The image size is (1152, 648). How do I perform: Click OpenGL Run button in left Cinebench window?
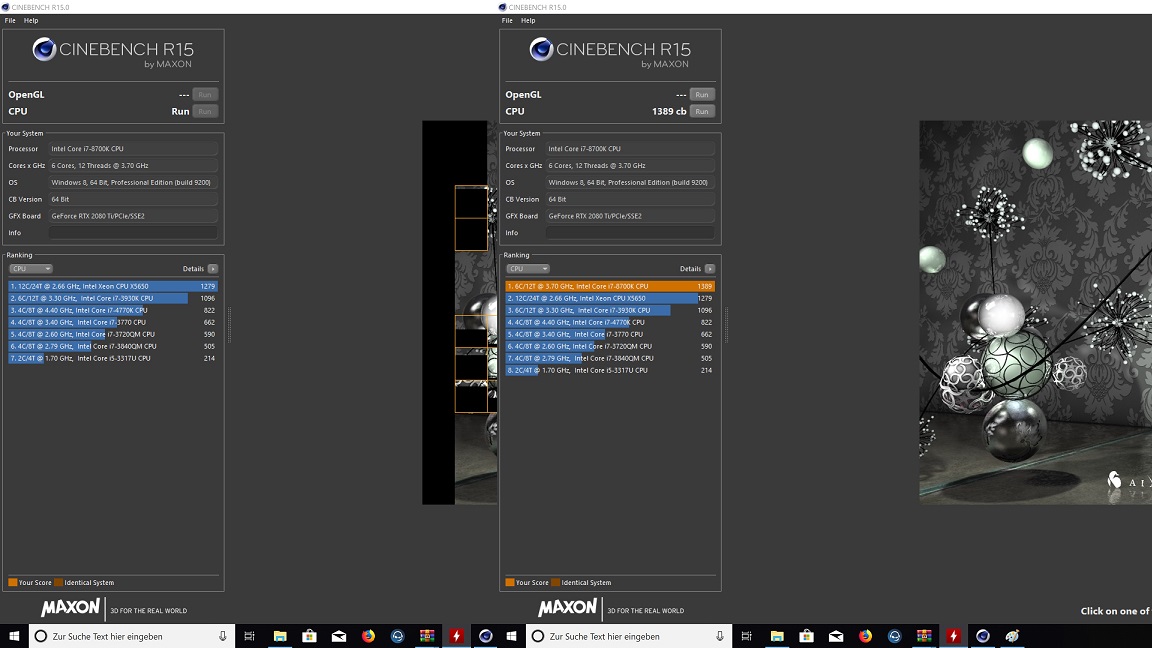(205, 94)
